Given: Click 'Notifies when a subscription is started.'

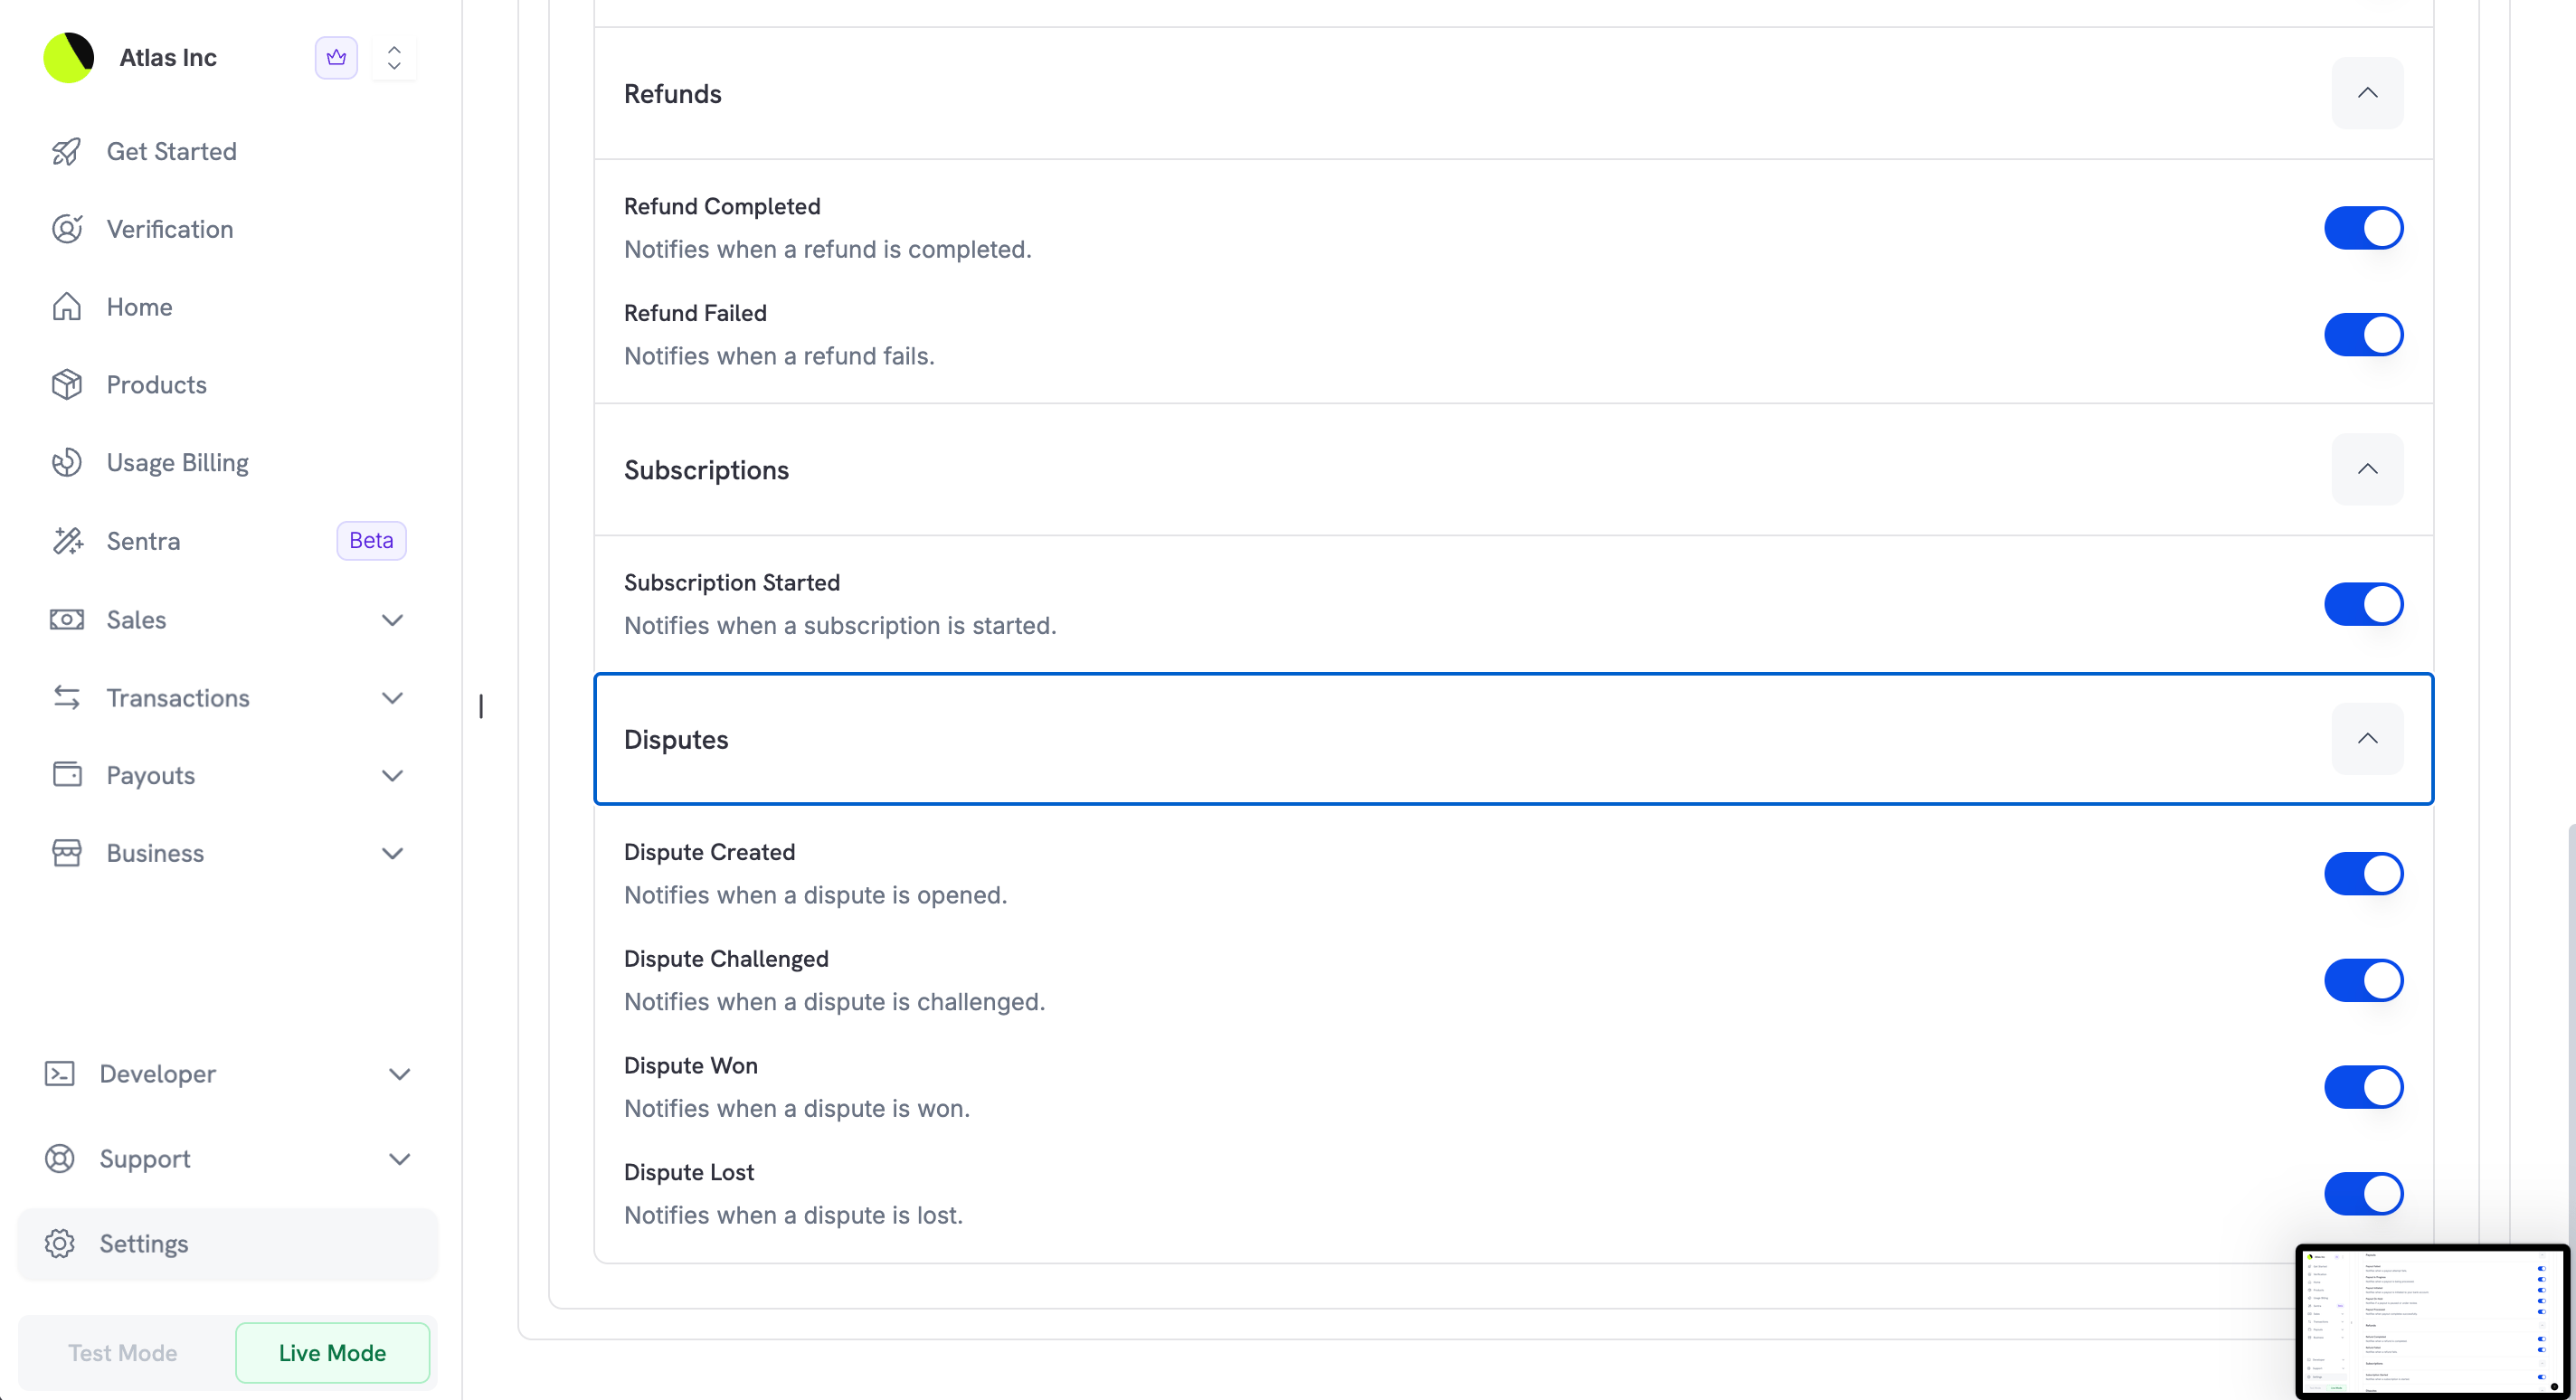Looking at the screenshot, I should [840, 625].
